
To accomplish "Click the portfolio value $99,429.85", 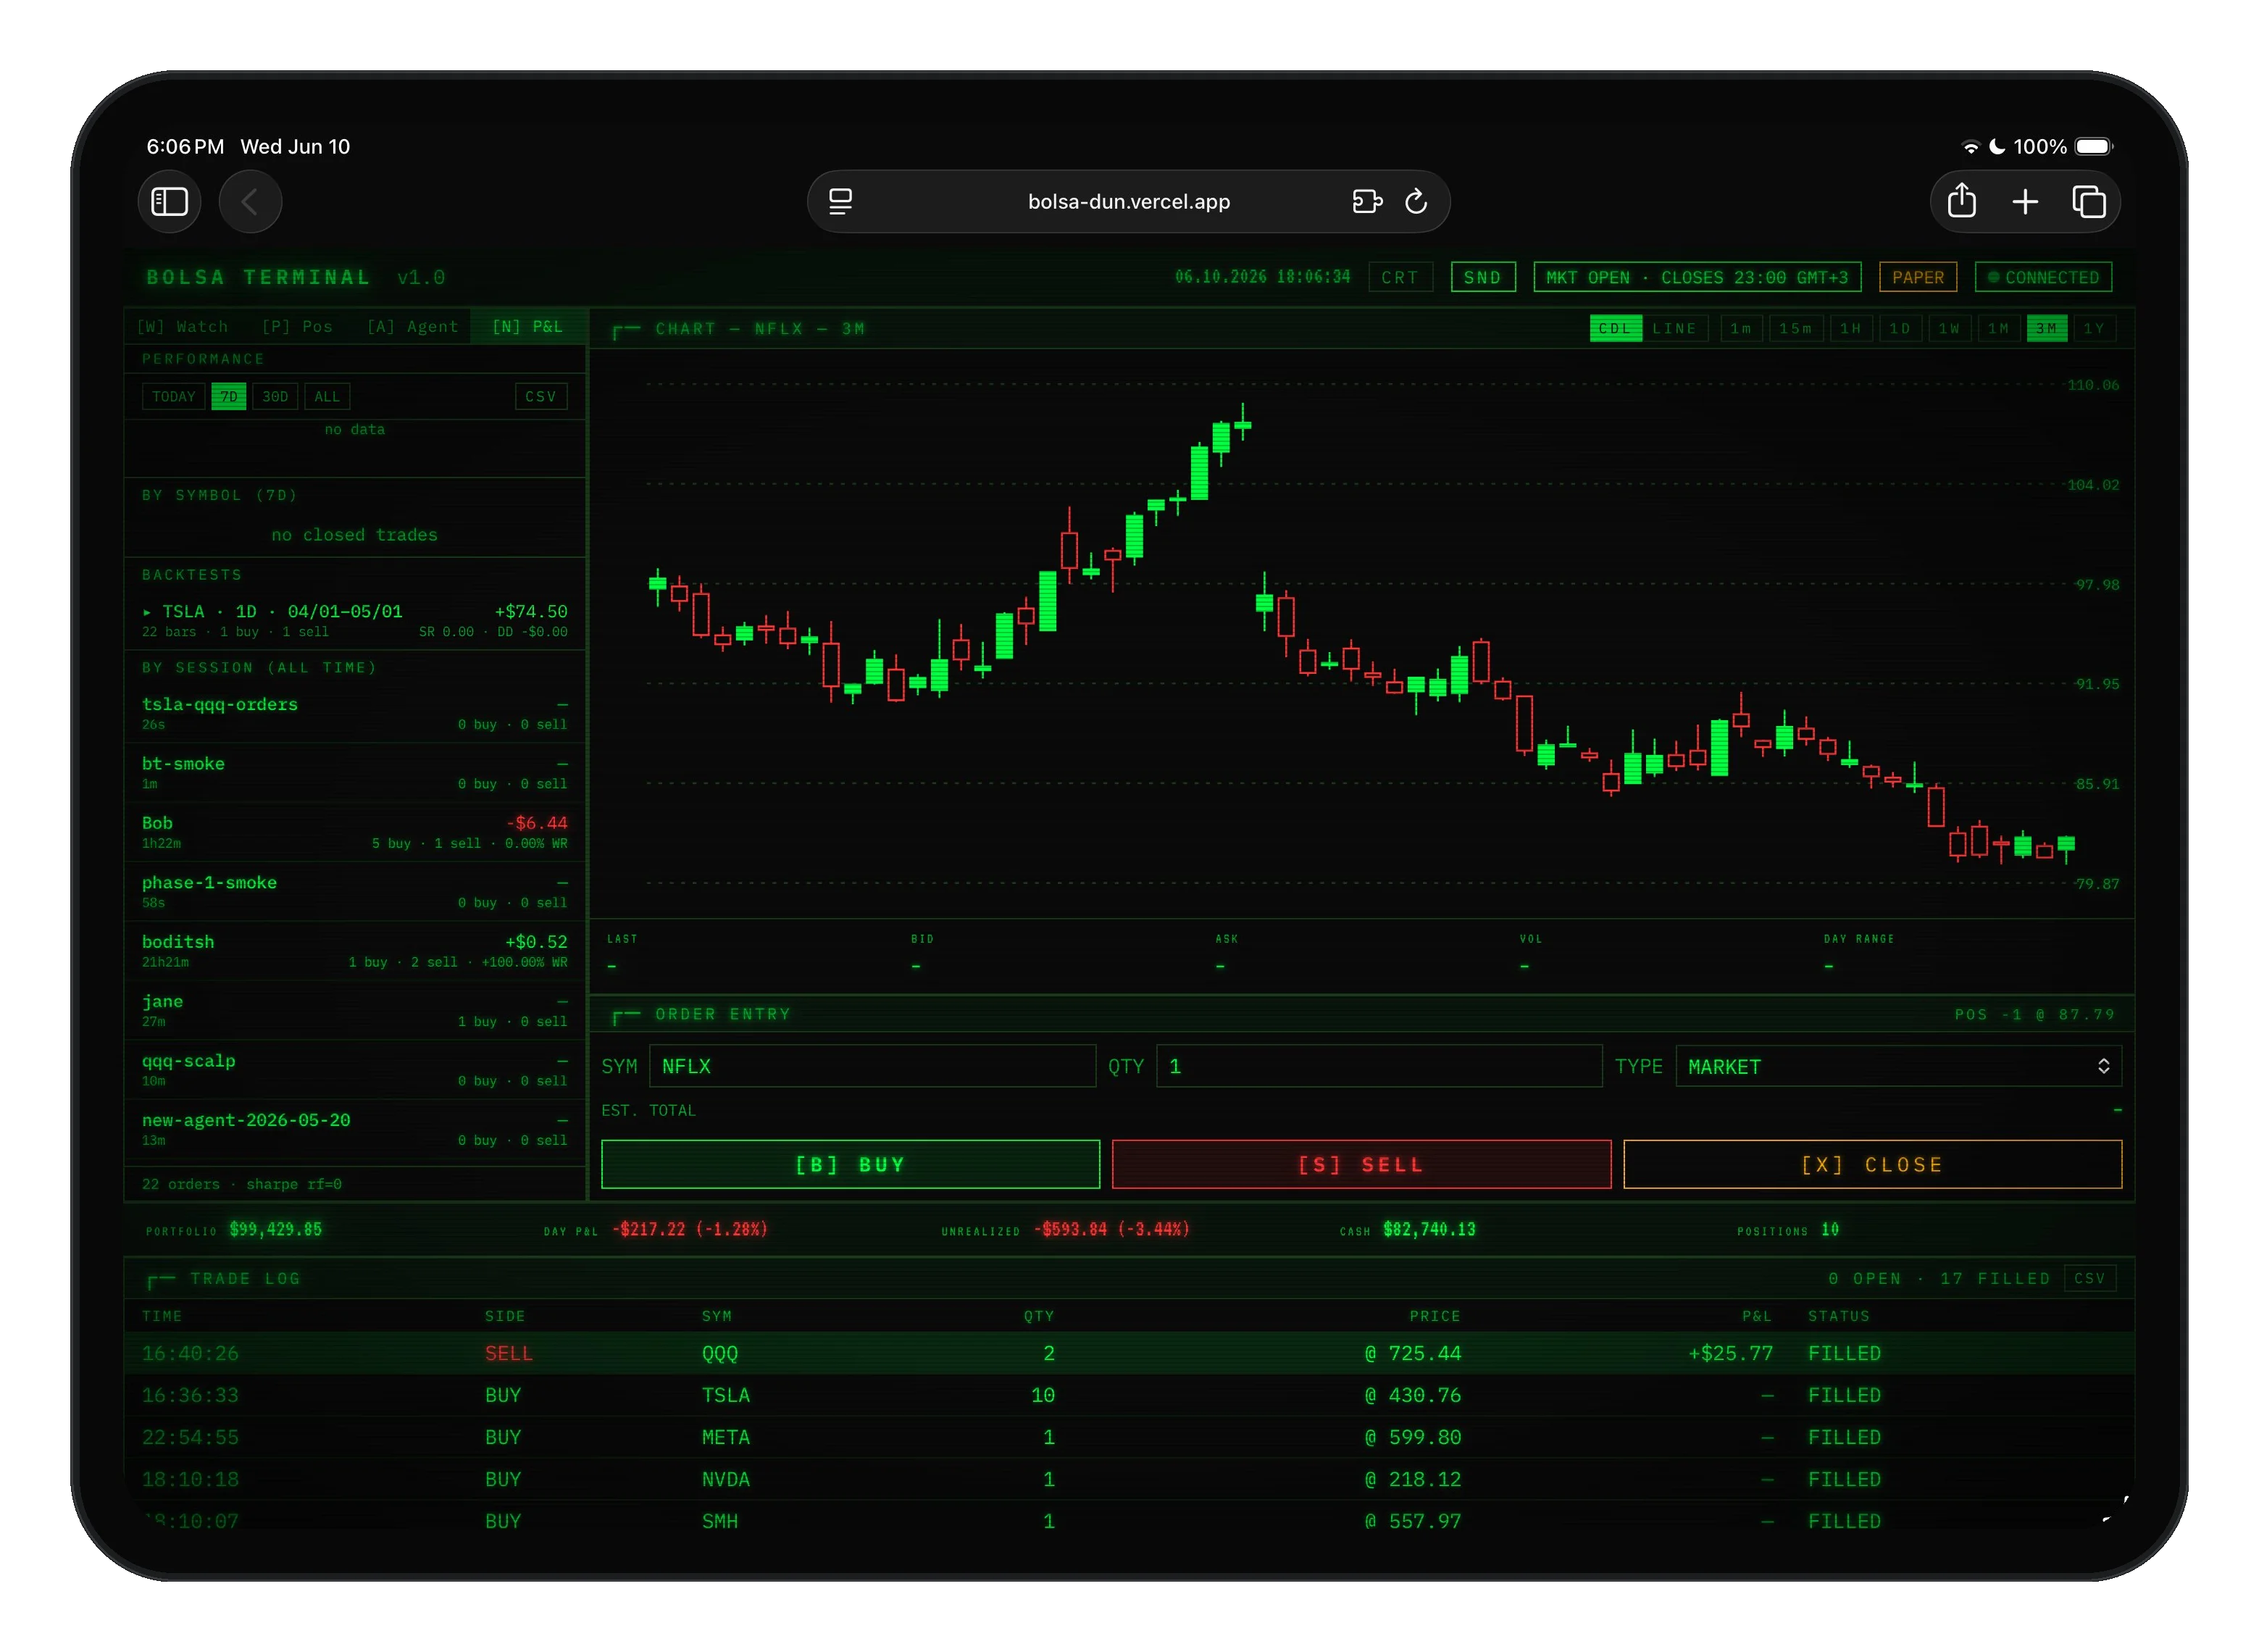I will (x=276, y=1230).
